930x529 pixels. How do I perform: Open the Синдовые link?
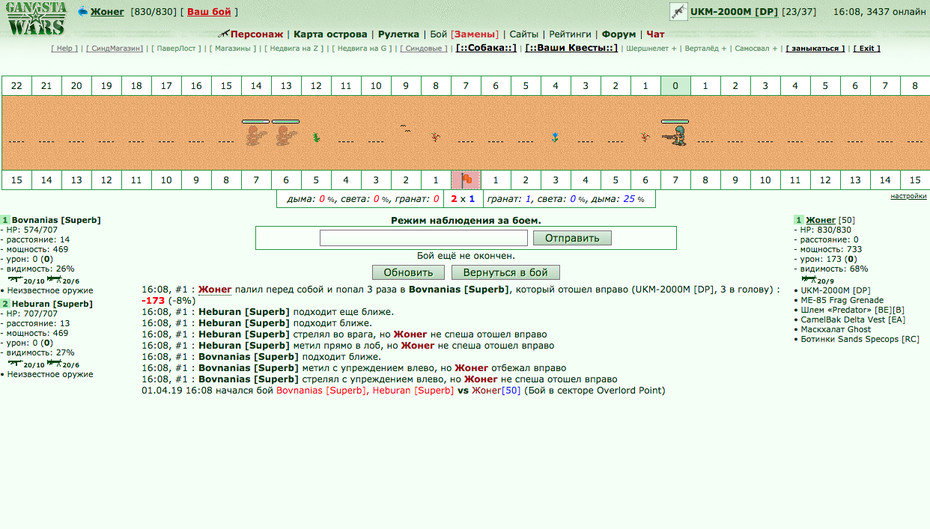tap(423, 48)
